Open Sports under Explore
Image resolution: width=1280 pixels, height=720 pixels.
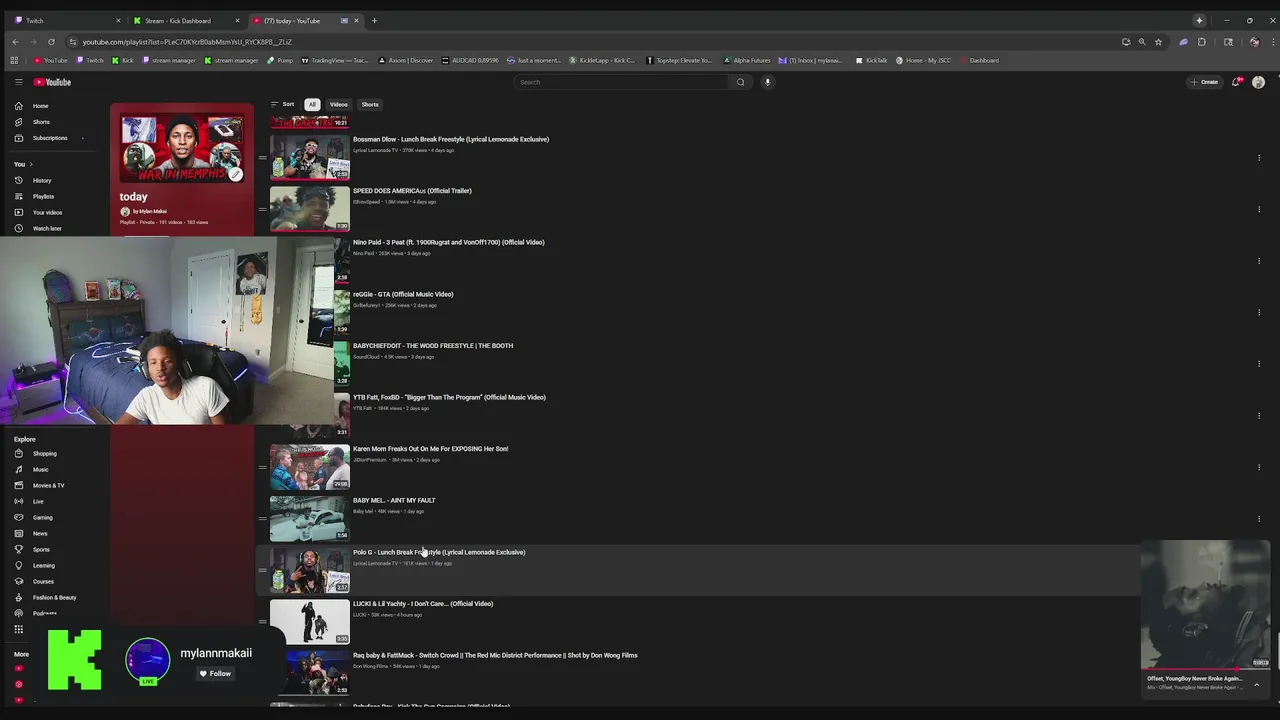(x=41, y=550)
